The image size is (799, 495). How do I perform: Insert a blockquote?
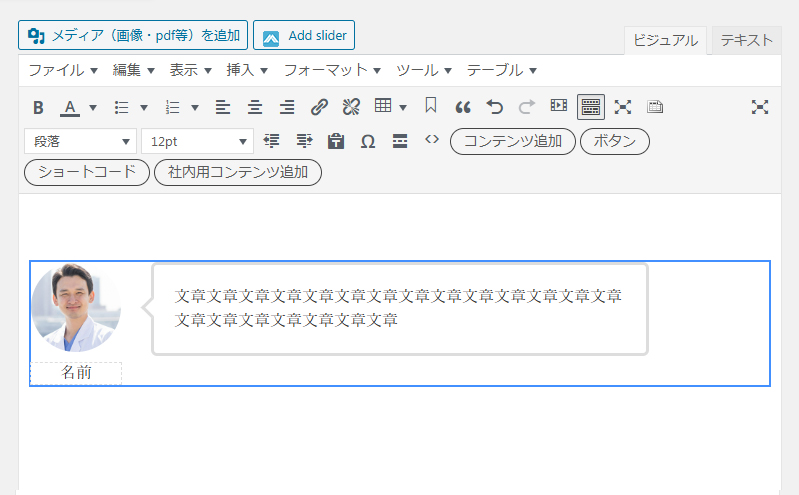tap(462, 107)
